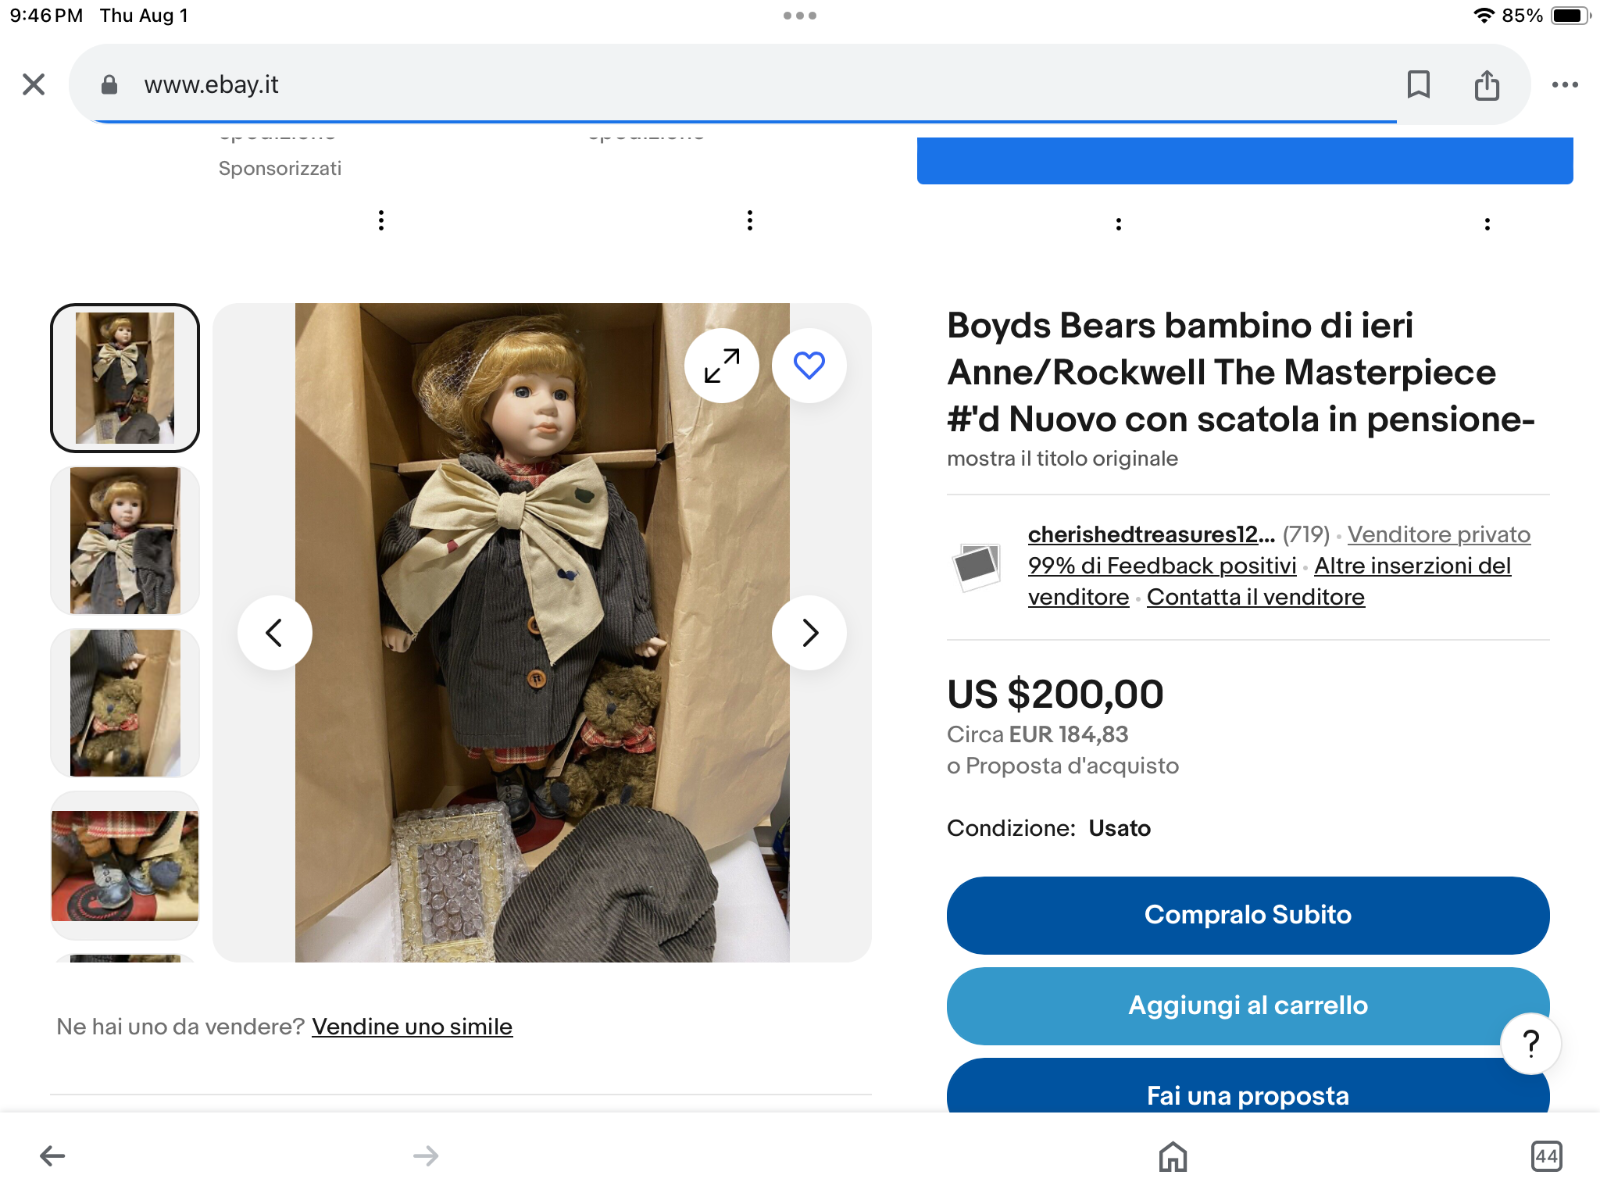1600x1200 pixels.
Task: Open 'Altre inserzioni del venditore'
Action: (1270, 581)
